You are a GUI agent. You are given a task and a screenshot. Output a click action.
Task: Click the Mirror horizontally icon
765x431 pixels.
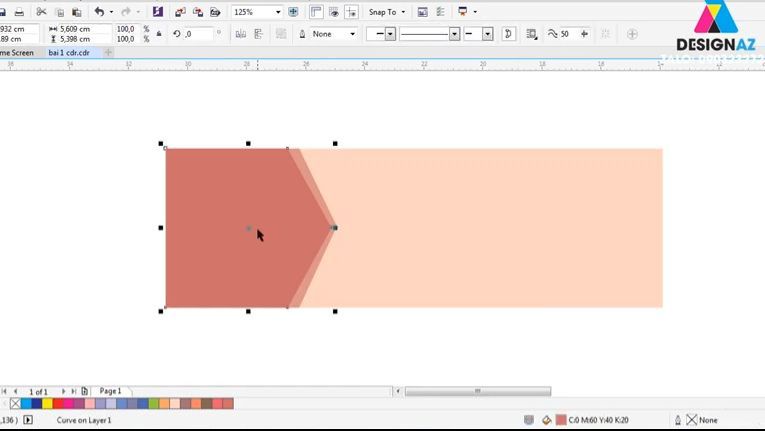[x=240, y=34]
